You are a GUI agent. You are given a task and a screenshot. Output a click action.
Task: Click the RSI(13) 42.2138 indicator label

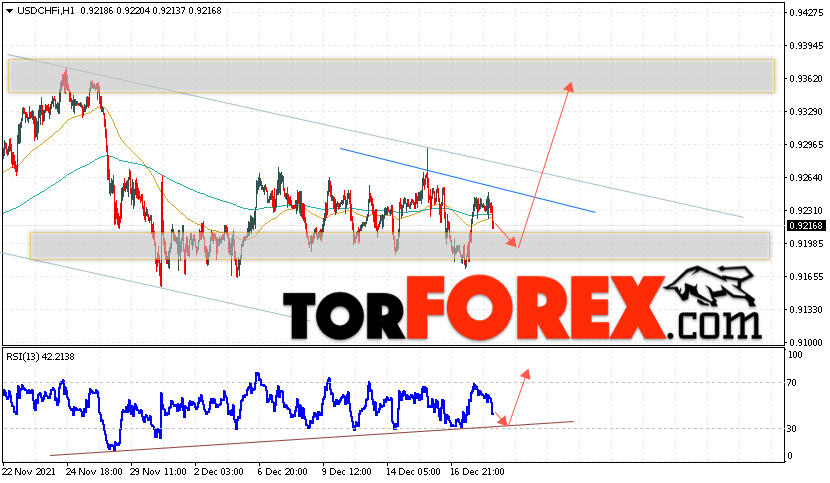(40, 356)
